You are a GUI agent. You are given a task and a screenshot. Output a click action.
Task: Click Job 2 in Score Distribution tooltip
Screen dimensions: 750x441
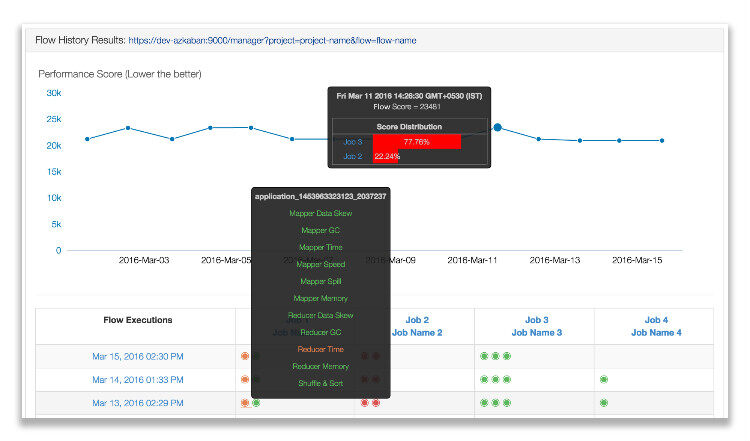pos(353,156)
